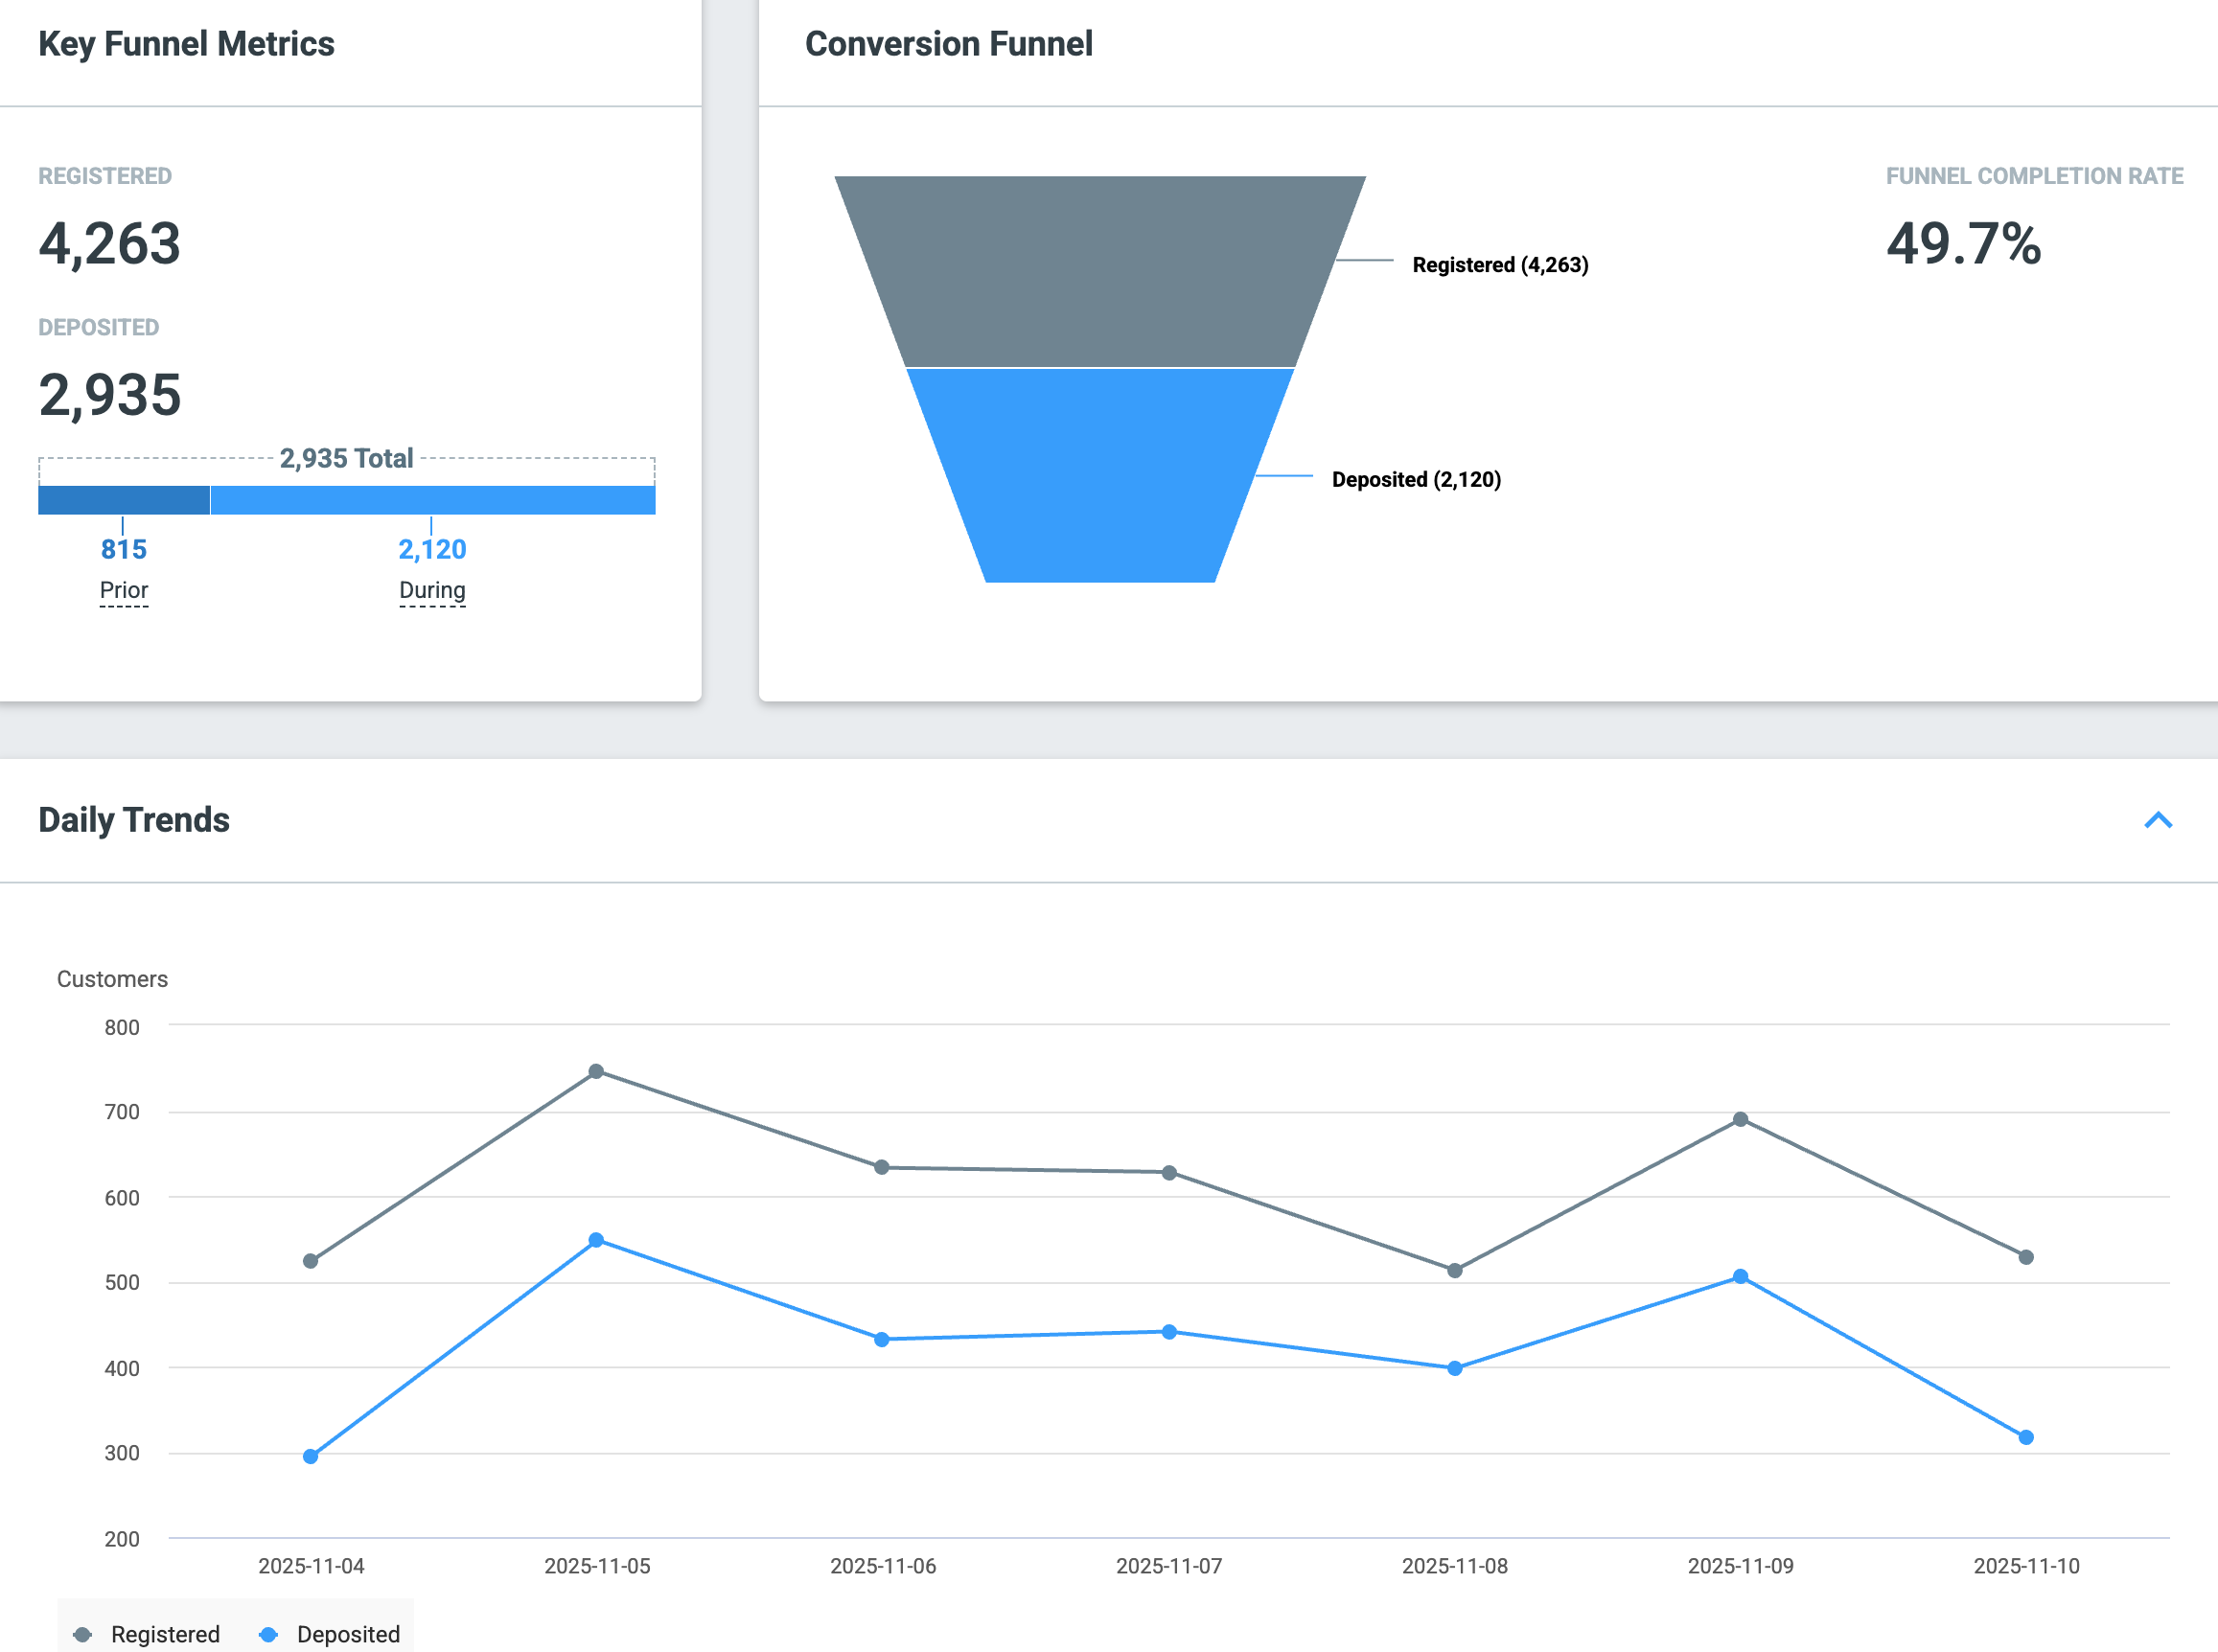
Task: Select the dark blue Prior bar segment
Action: point(124,500)
